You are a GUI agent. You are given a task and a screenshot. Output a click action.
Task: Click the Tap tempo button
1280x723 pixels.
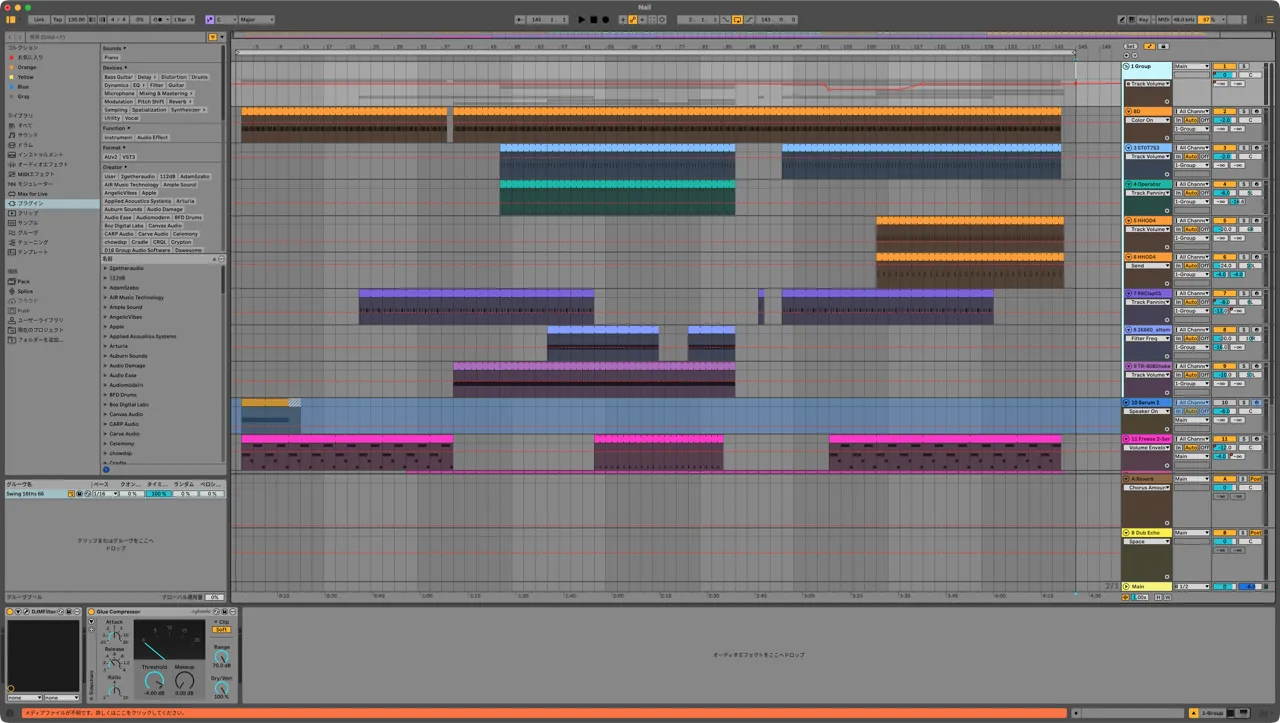(x=57, y=19)
